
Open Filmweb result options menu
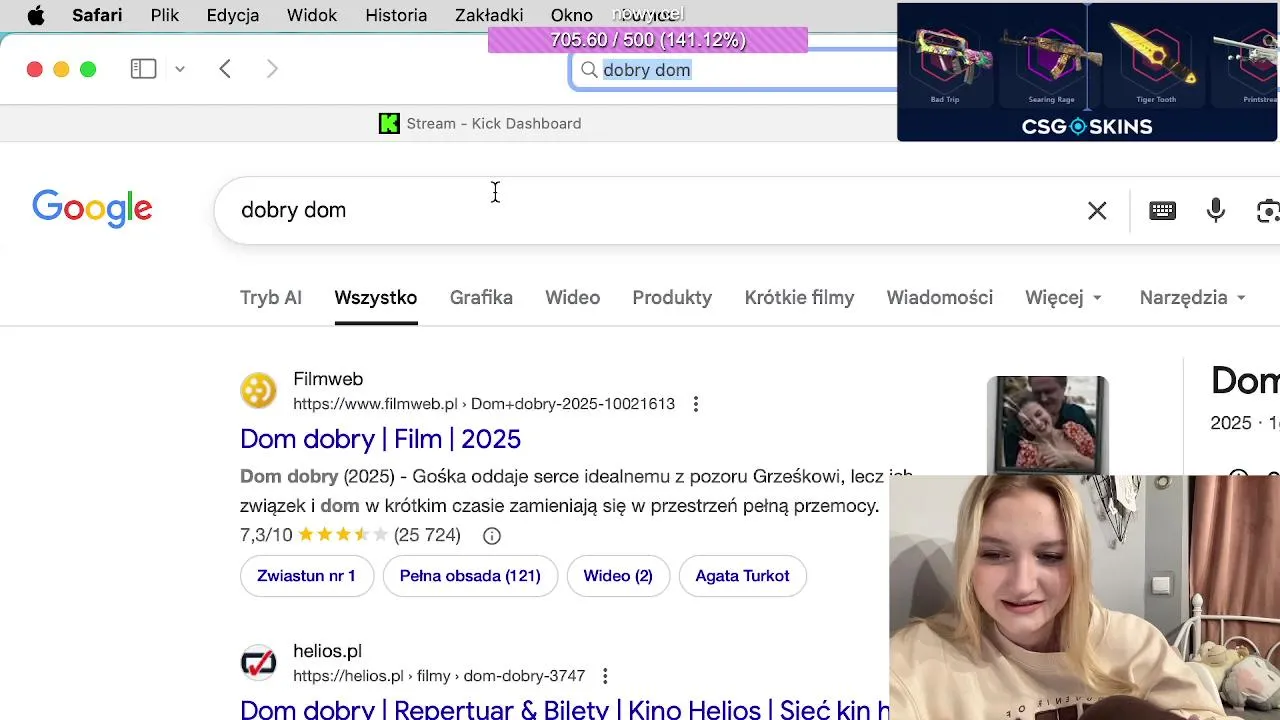(x=696, y=404)
